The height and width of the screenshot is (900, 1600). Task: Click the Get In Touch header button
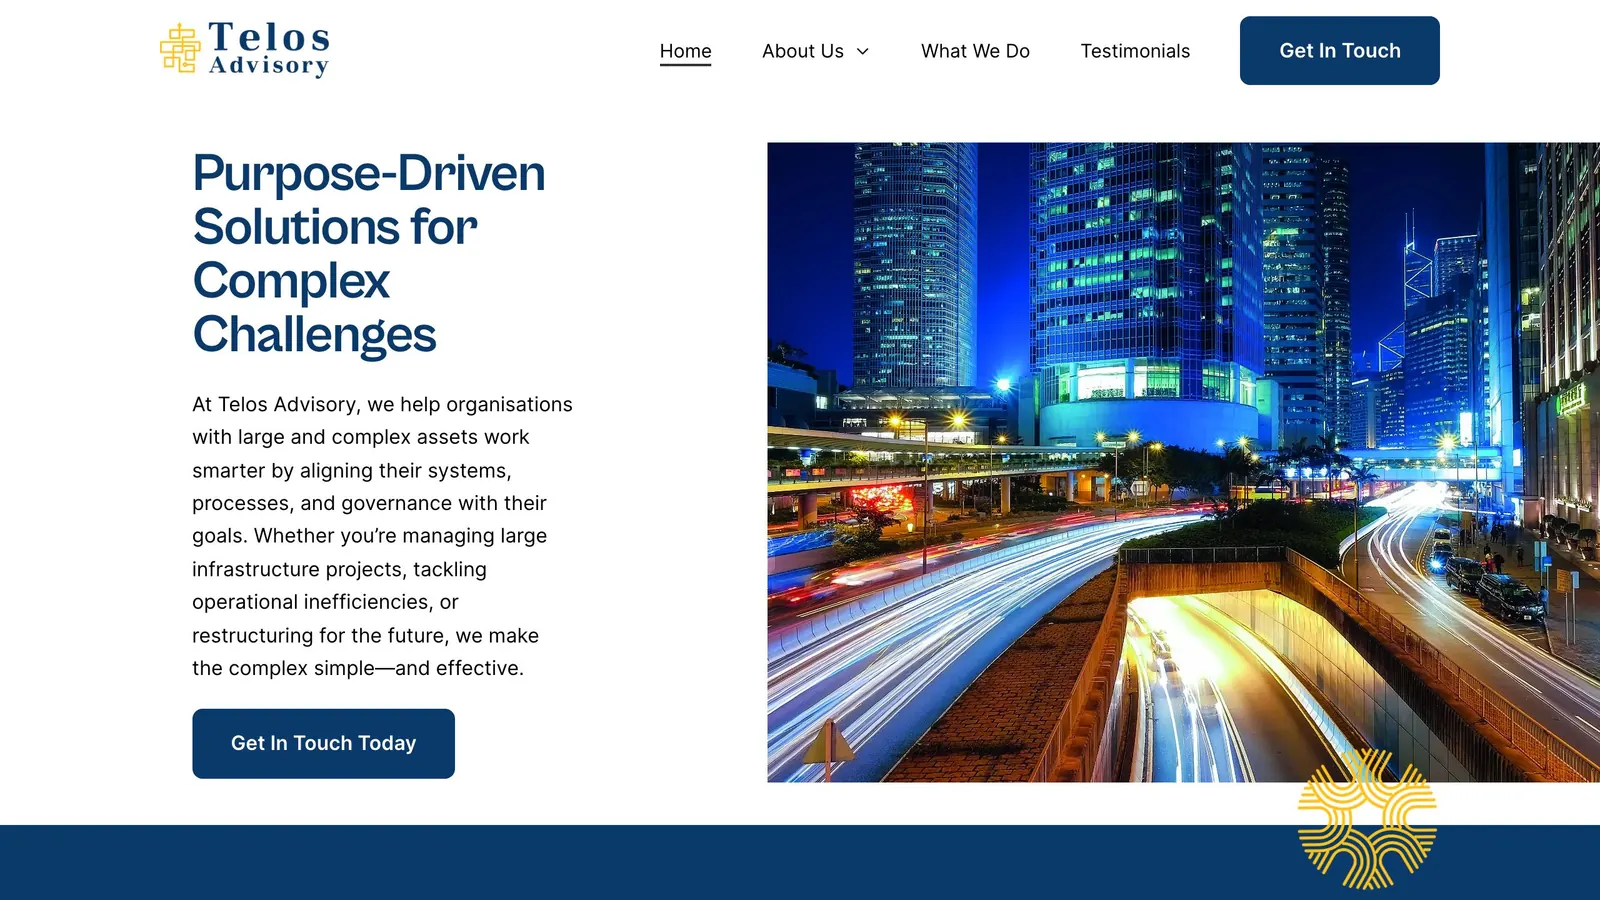click(x=1339, y=51)
